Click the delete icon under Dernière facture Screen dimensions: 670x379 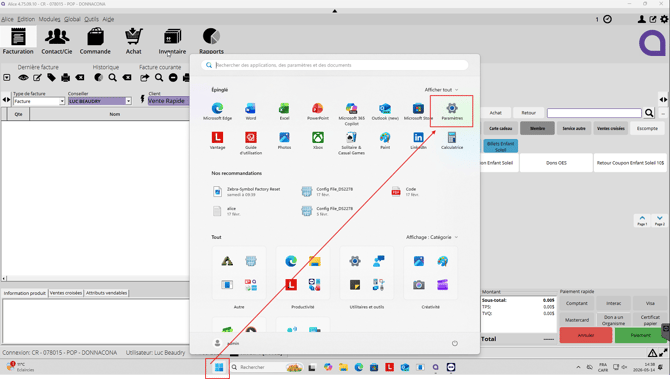80,78
